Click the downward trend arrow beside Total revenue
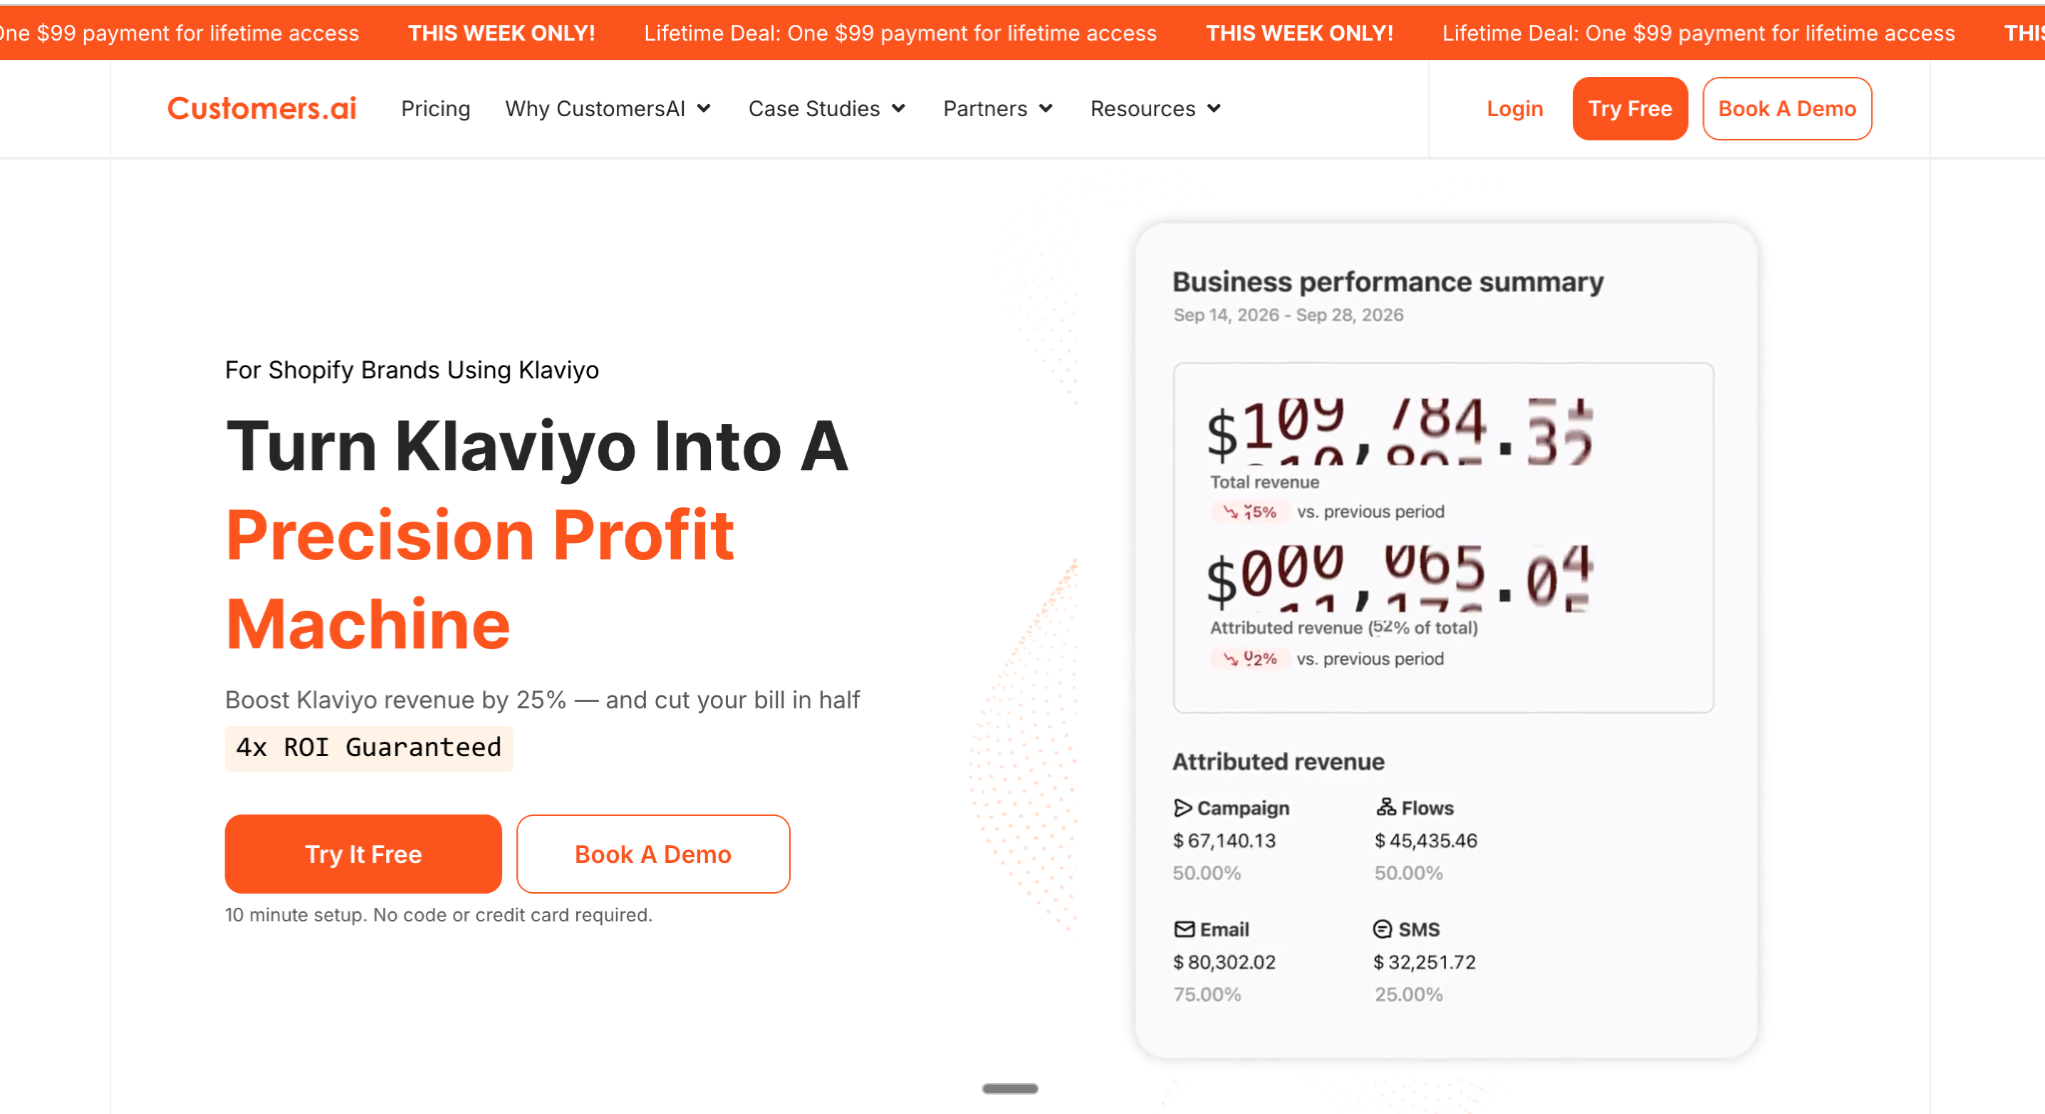The height and width of the screenshot is (1114, 2045). pos(1231,512)
